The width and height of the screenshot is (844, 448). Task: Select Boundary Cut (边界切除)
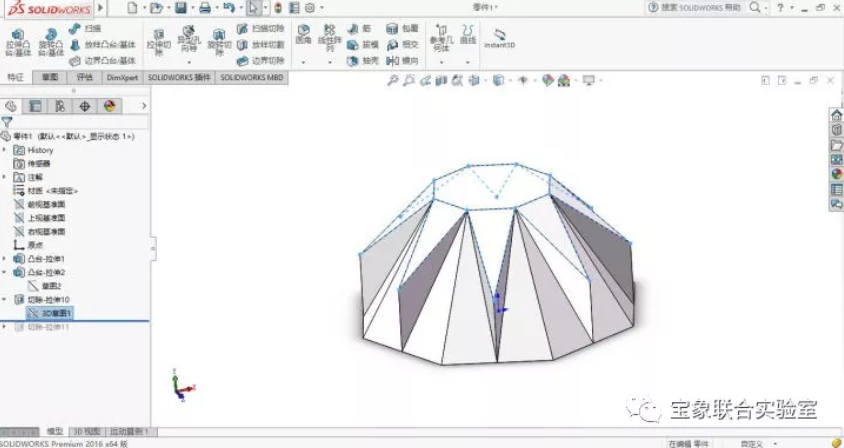[261, 61]
